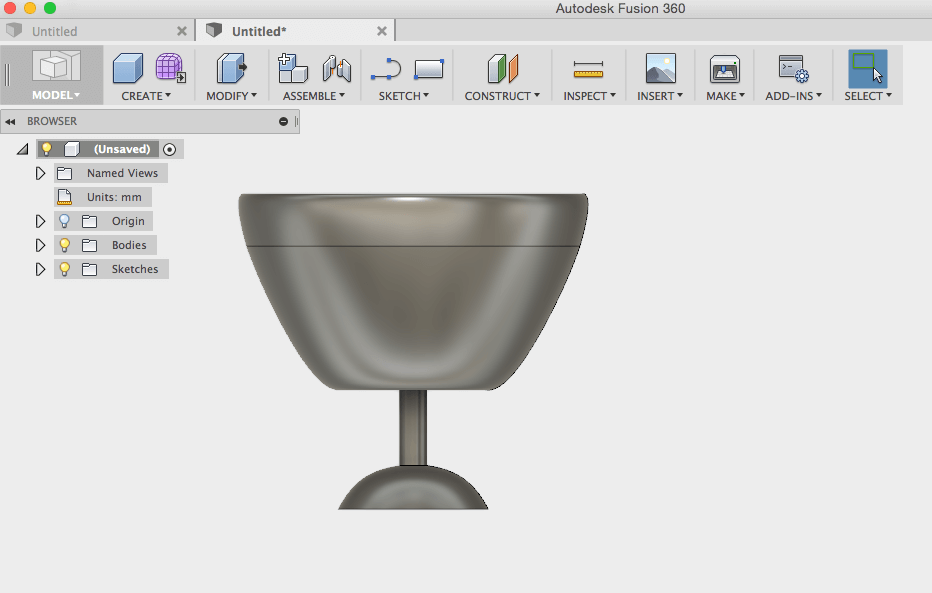Close the Untitled* tab
This screenshot has width=932, height=593.
382,31
